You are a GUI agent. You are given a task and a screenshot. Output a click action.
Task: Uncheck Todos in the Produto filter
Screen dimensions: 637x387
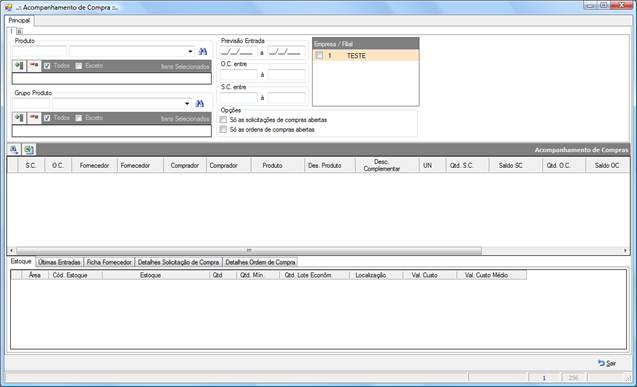click(47, 66)
